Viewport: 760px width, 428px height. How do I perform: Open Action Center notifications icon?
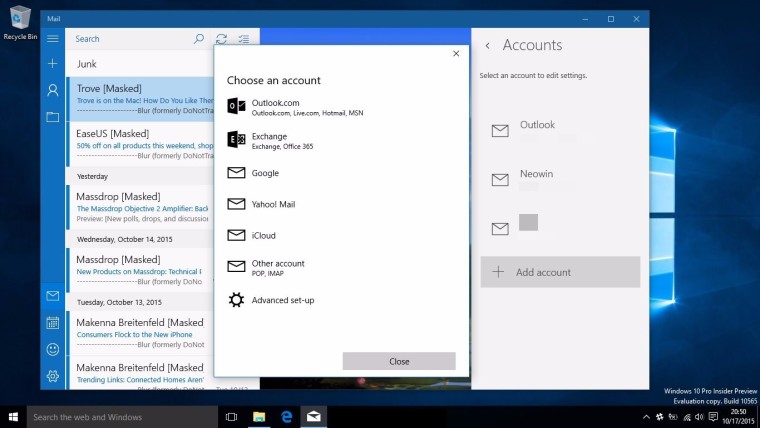coord(713,417)
